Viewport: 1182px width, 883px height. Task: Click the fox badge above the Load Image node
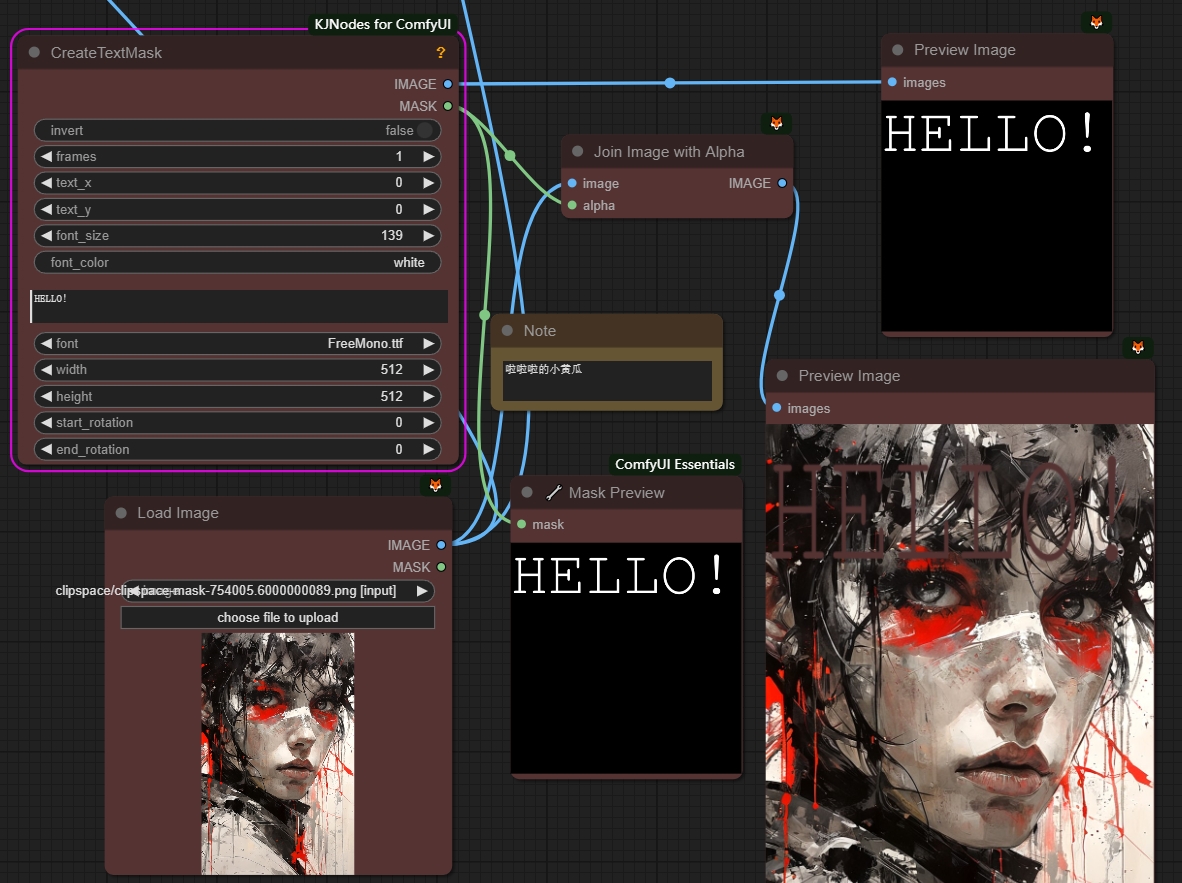pyautogui.click(x=436, y=485)
